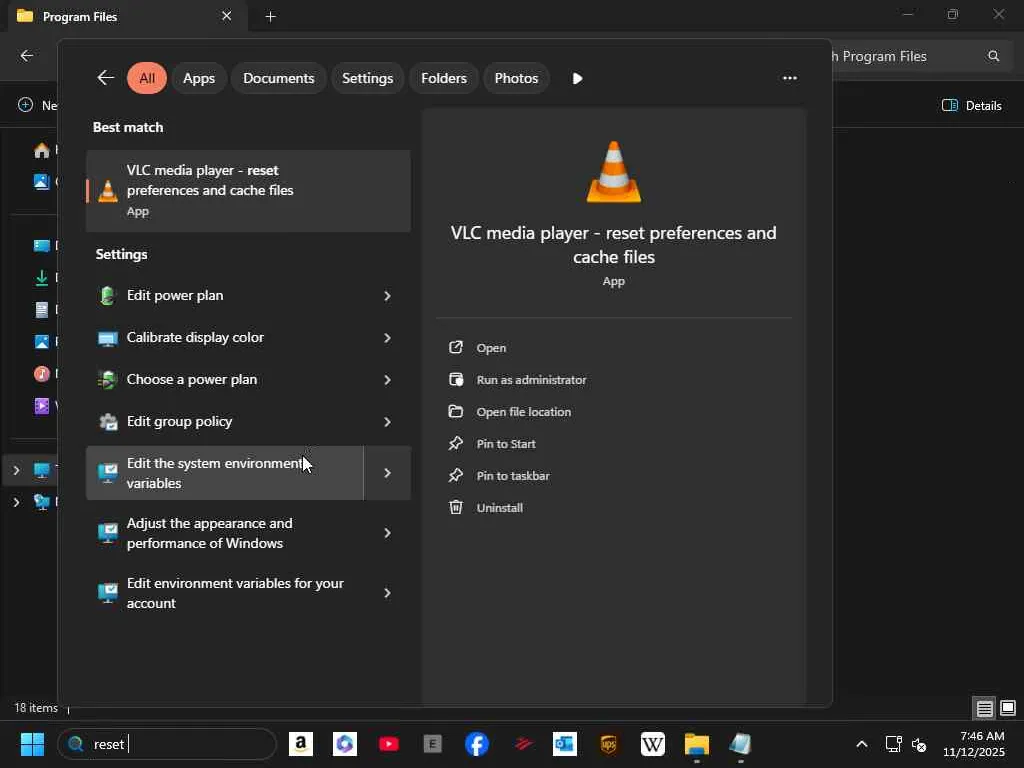
Task: Open network status tray icon
Action: click(893, 744)
